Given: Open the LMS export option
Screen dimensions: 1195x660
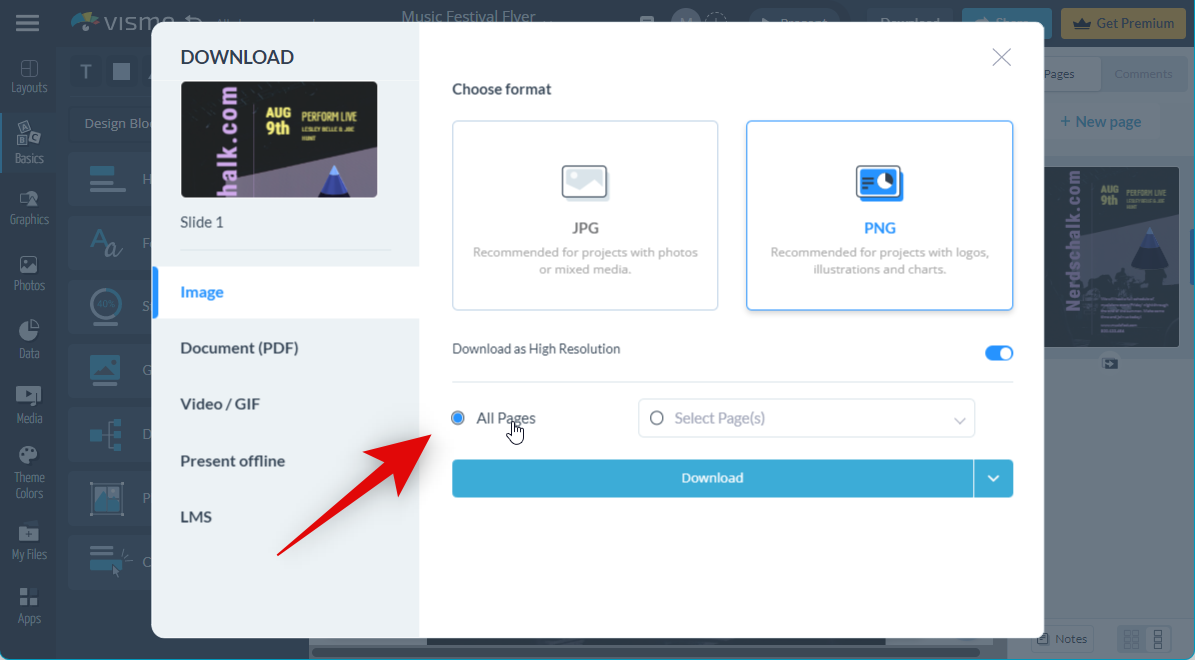Looking at the screenshot, I should tap(196, 517).
